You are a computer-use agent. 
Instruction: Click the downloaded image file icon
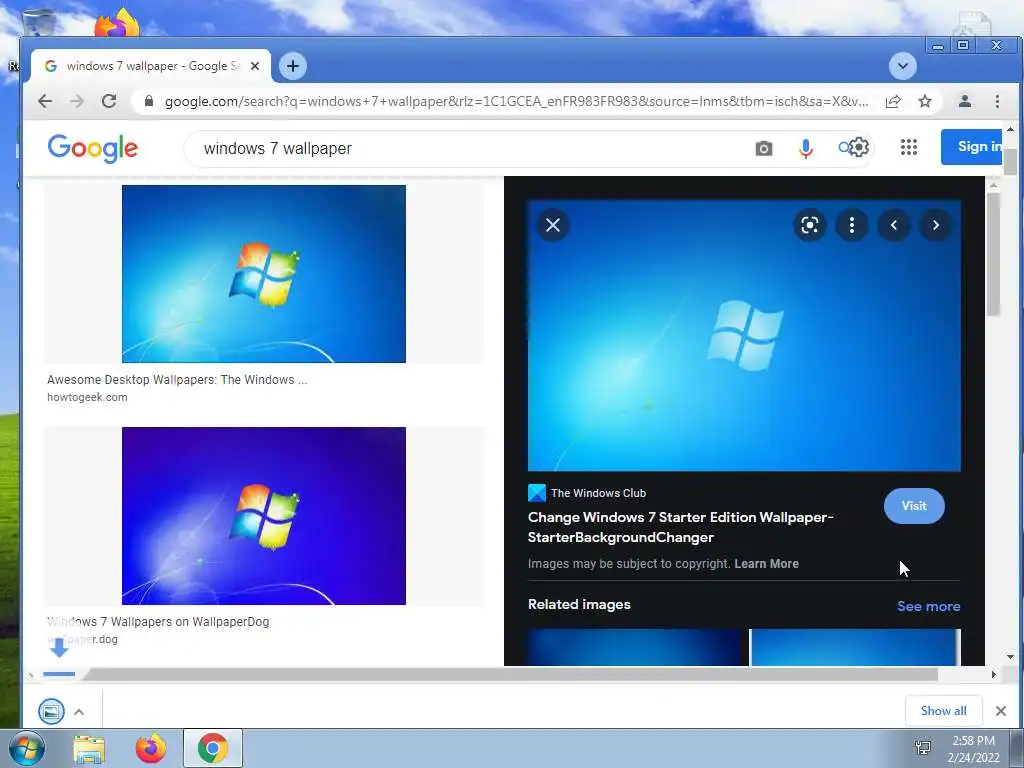[x=52, y=711]
